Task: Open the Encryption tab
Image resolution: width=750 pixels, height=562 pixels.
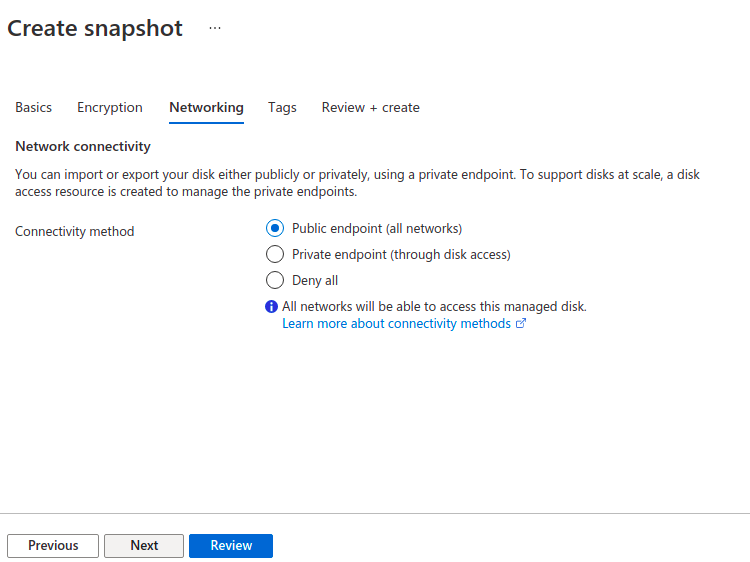Action: point(110,107)
